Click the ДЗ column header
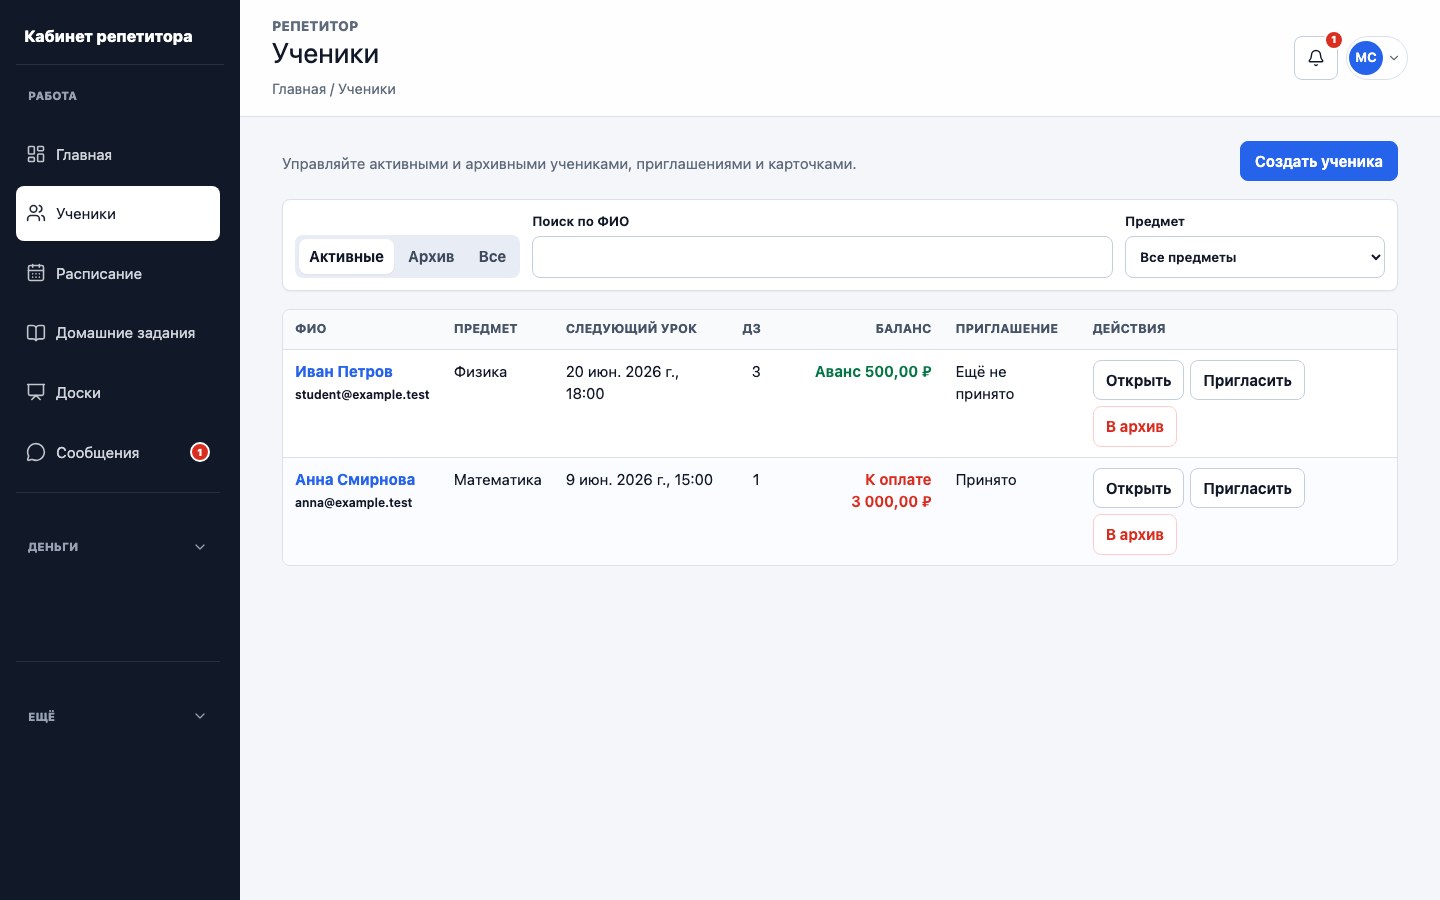 [x=751, y=328]
